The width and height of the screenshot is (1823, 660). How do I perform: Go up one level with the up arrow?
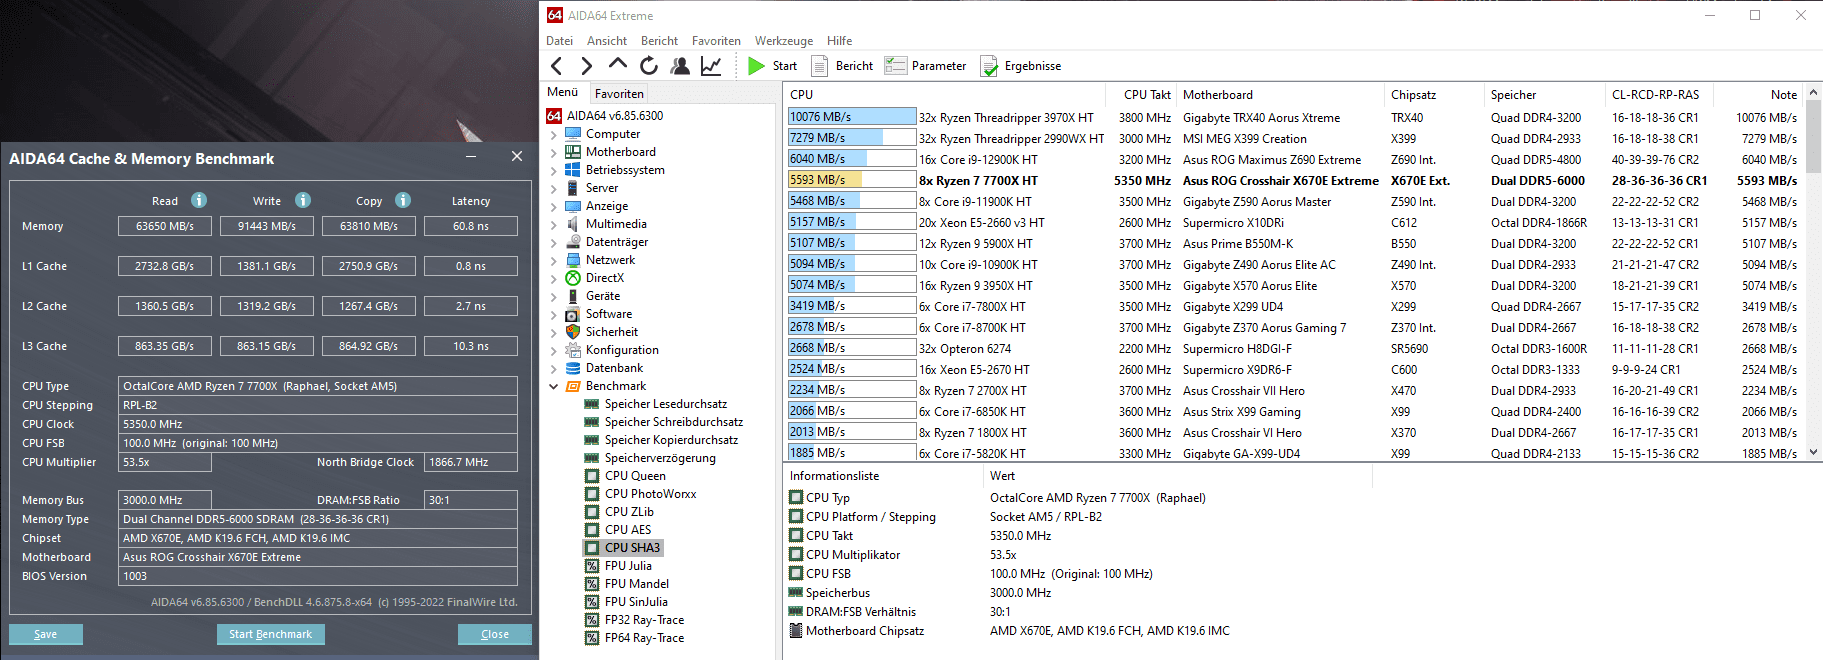(x=618, y=64)
